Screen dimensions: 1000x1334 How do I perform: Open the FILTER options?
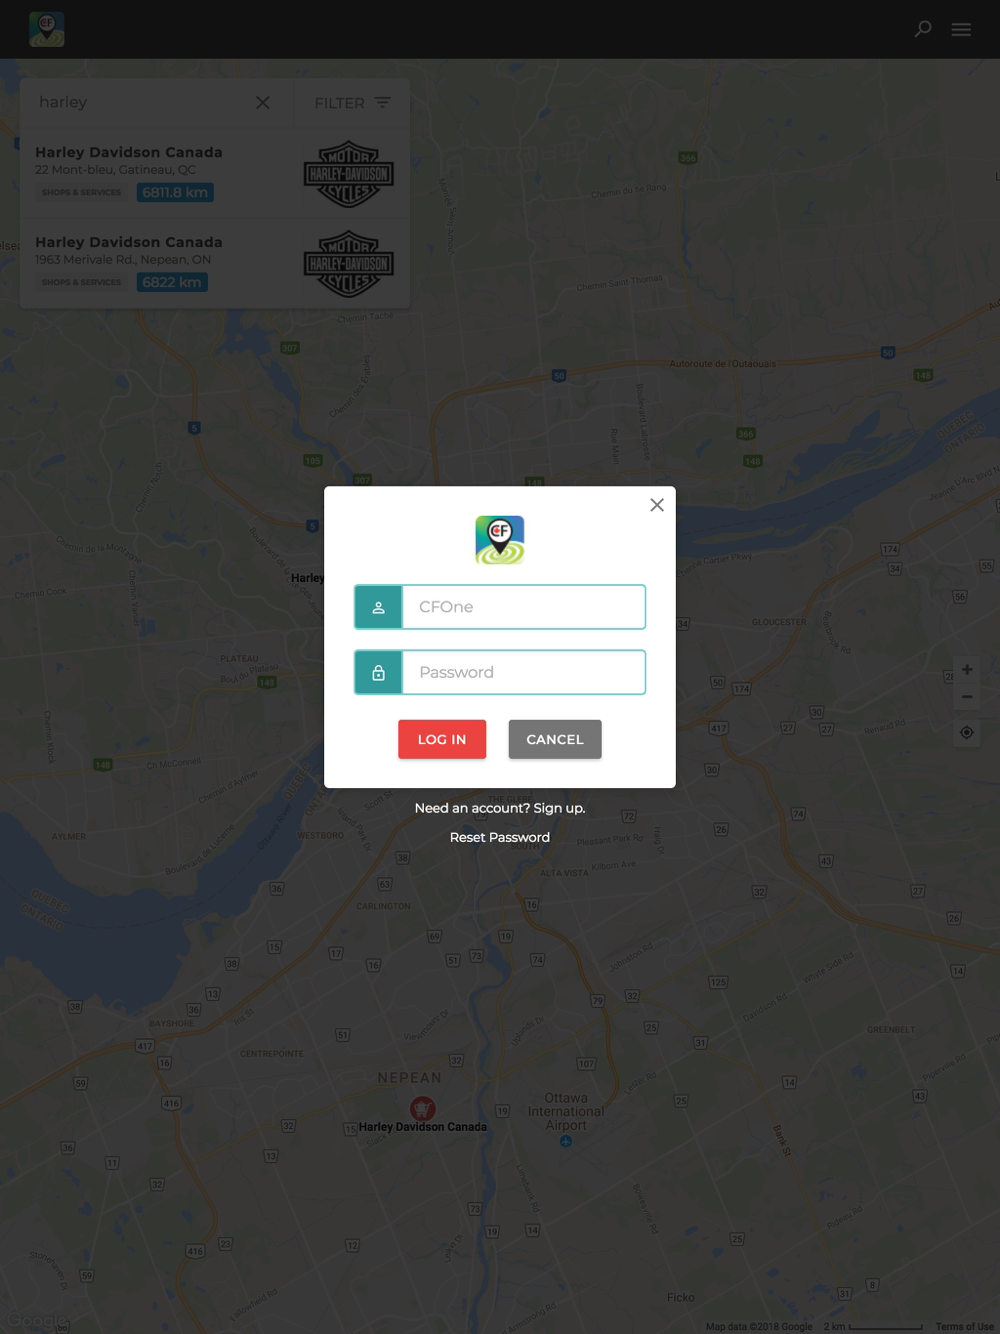click(x=352, y=103)
